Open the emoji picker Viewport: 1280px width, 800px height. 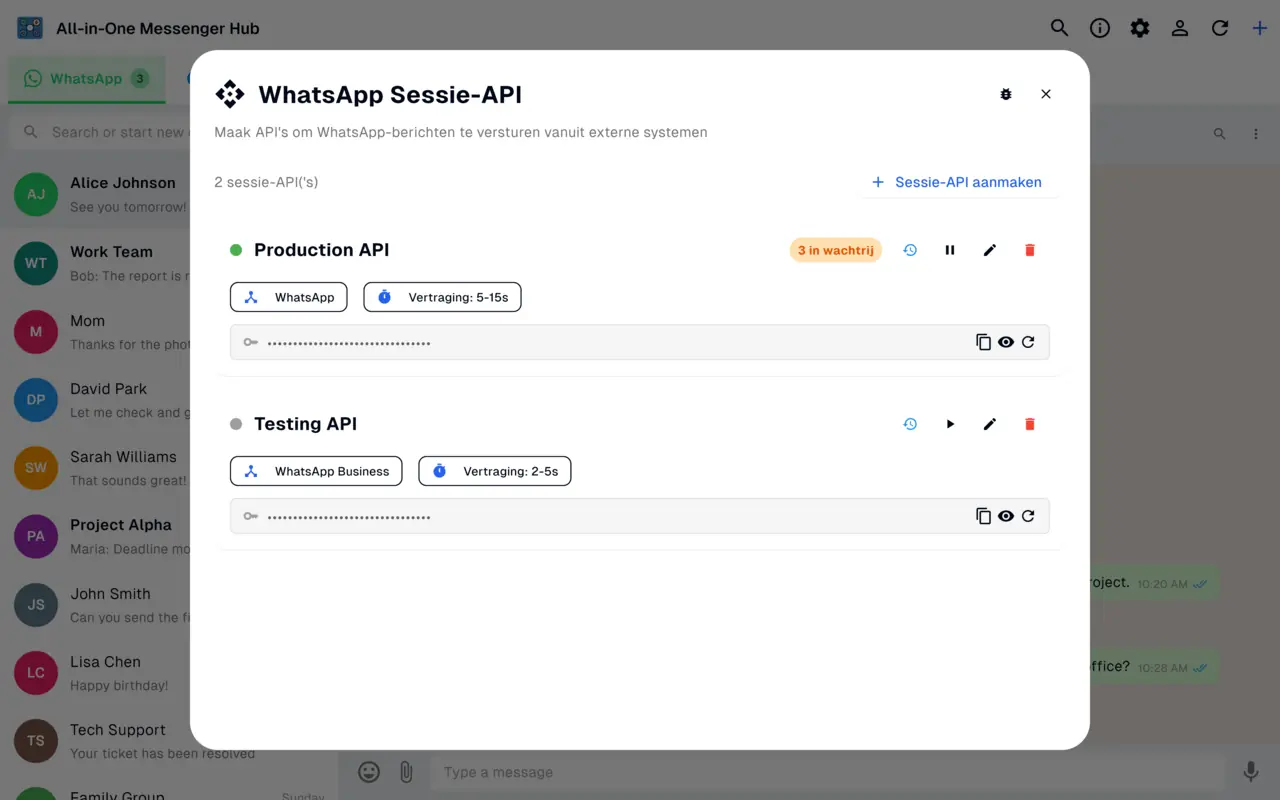(369, 772)
